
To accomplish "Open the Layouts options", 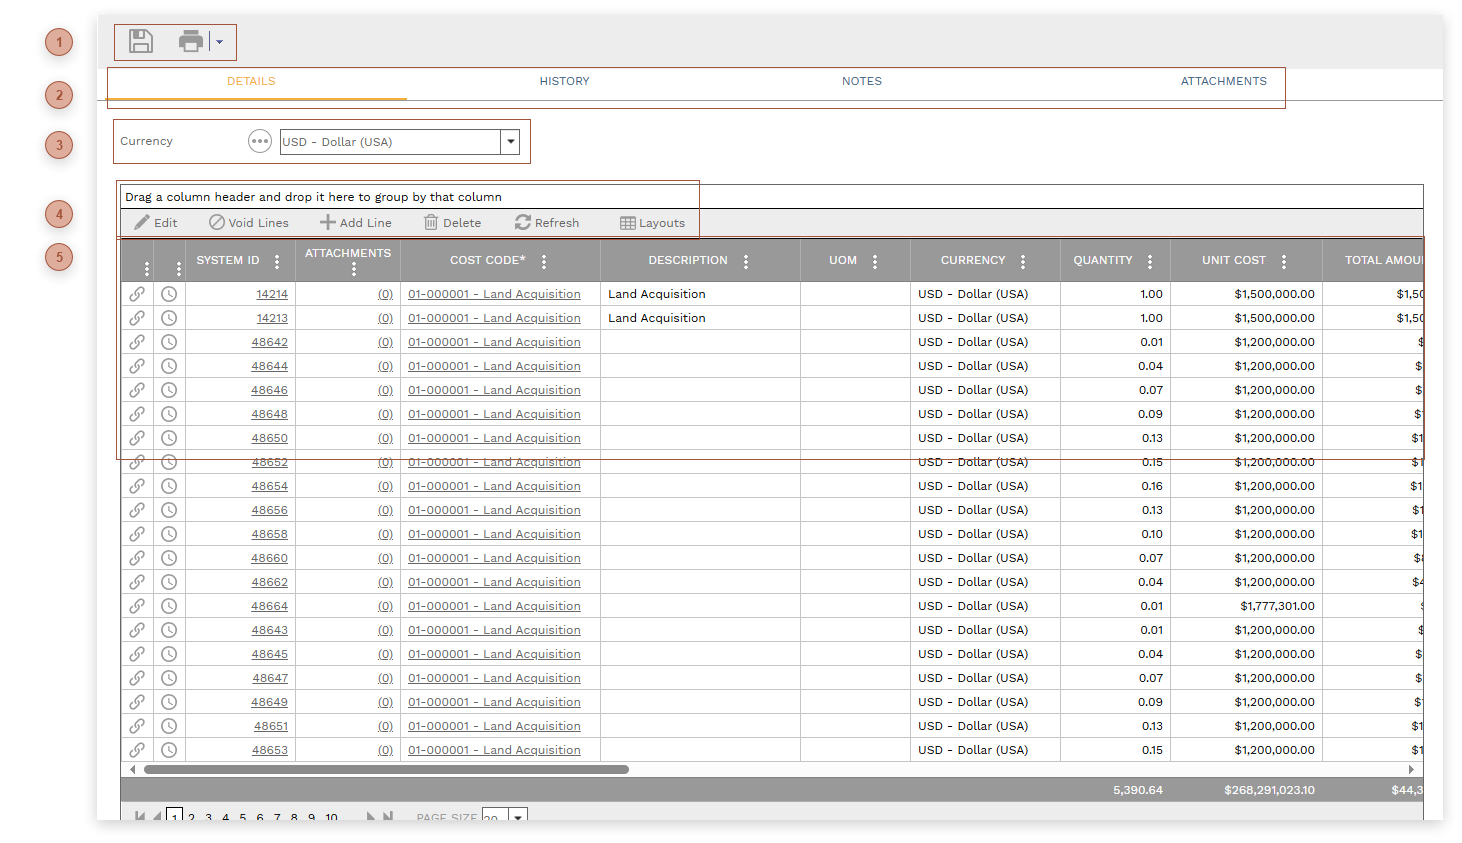I will pyautogui.click(x=652, y=223).
